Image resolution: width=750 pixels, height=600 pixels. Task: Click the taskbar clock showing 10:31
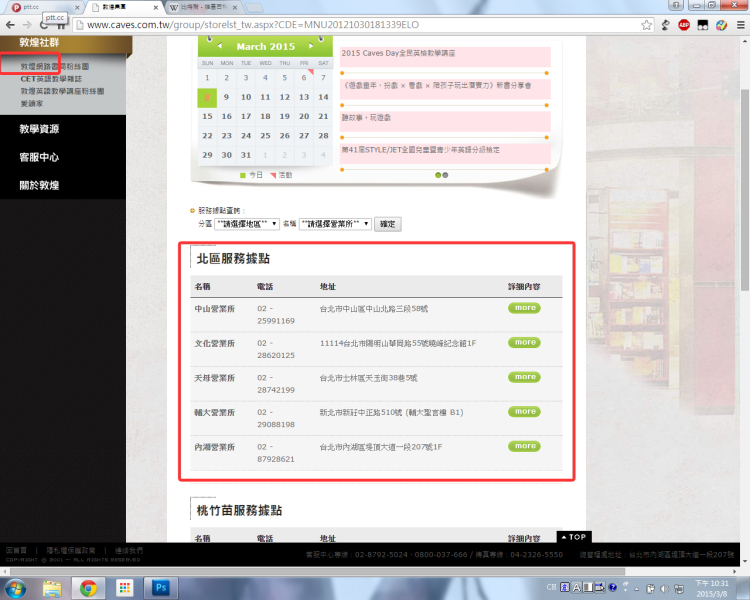[712, 589]
